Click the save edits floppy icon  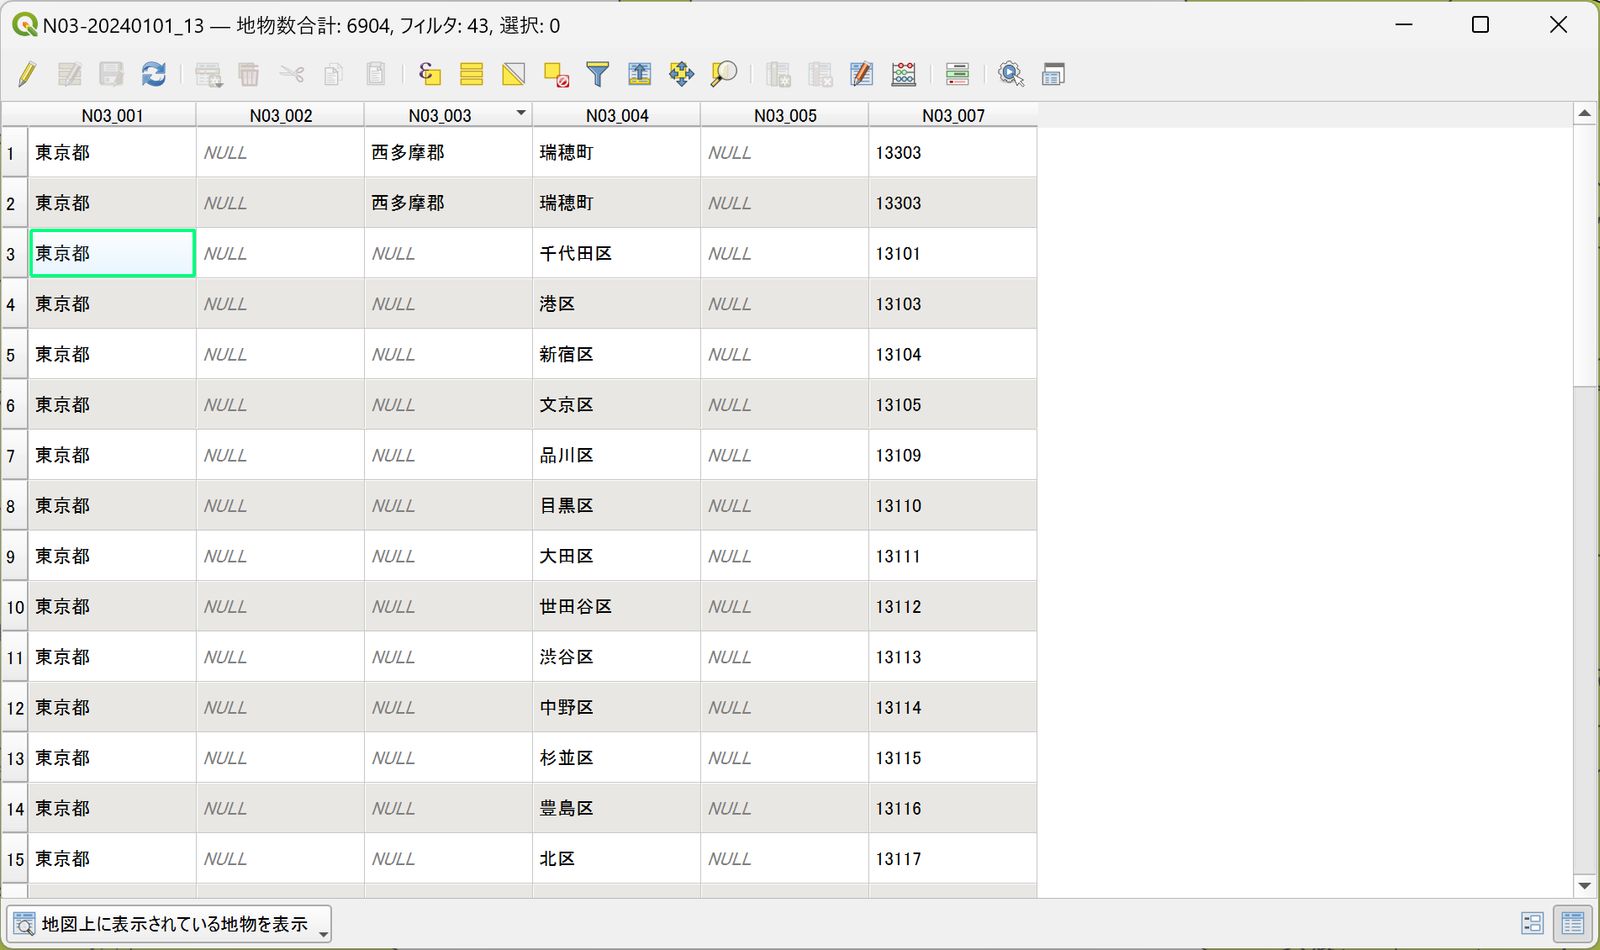point(111,74)
